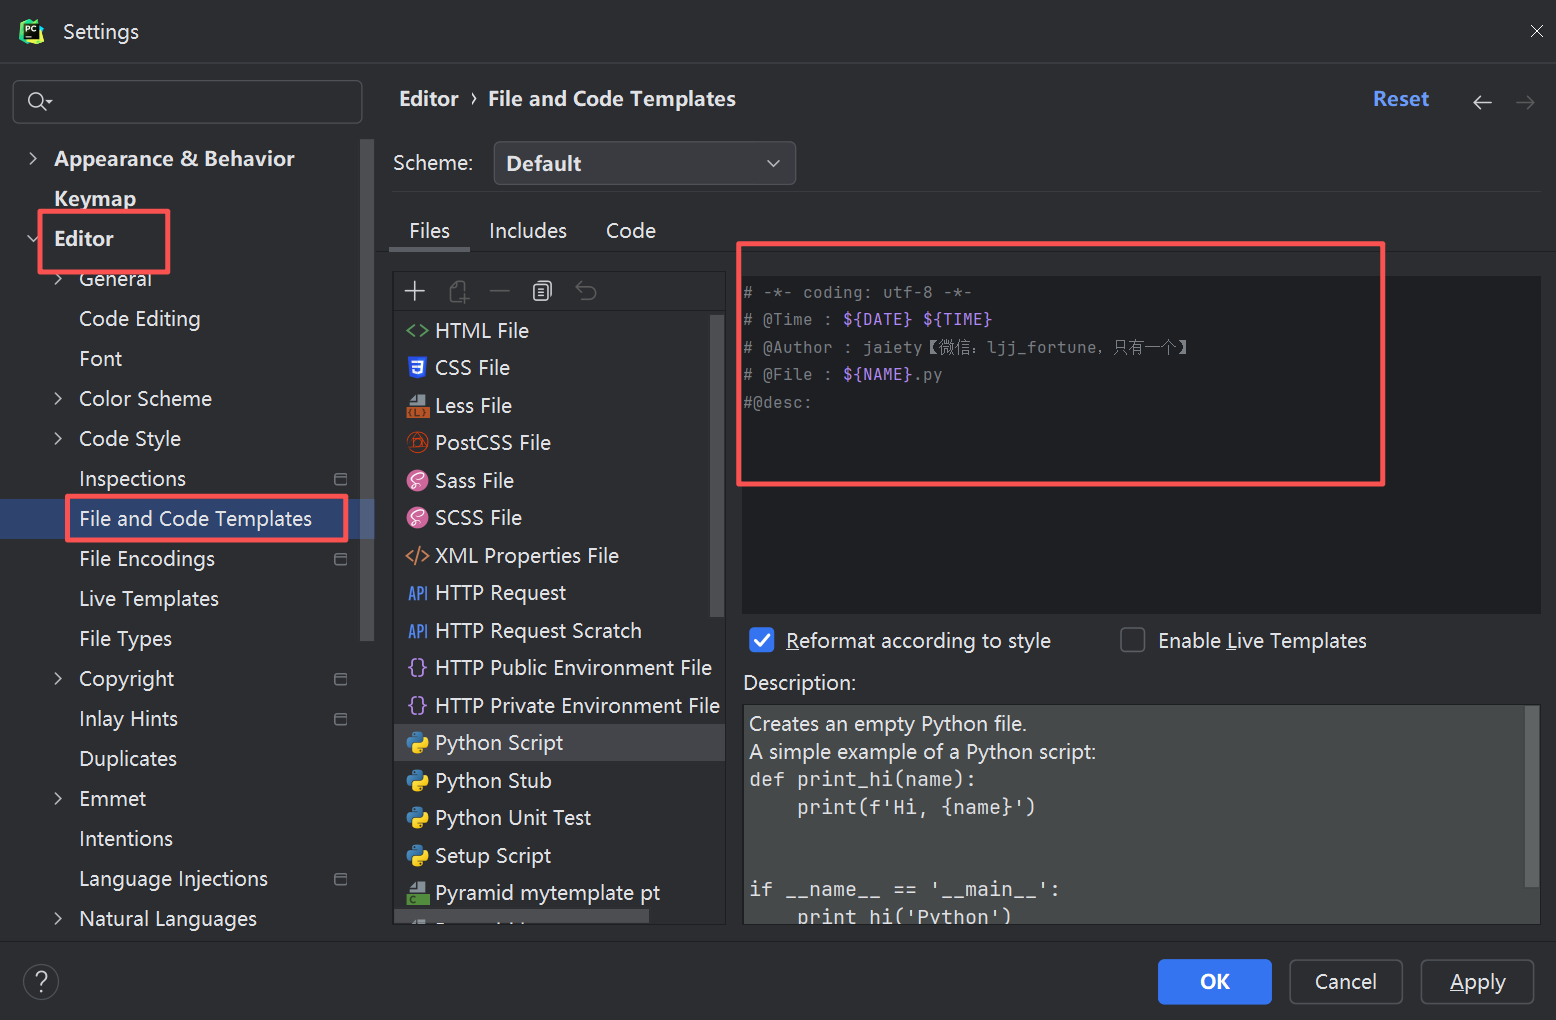The height and width of the screenshot is (1020, 1556).
Task: Click the Copy Template icon
Action: click(x=542, y=291)
